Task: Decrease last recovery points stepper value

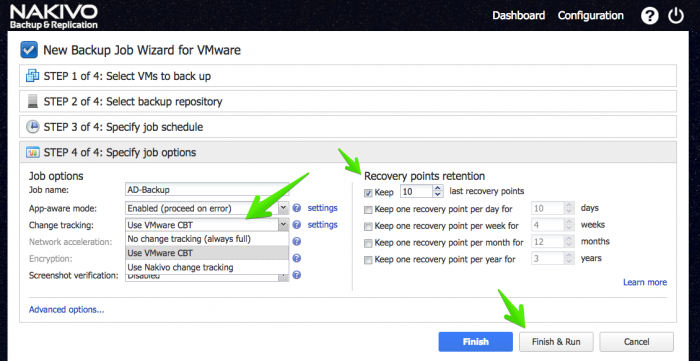Action: (x=438, y=195)
